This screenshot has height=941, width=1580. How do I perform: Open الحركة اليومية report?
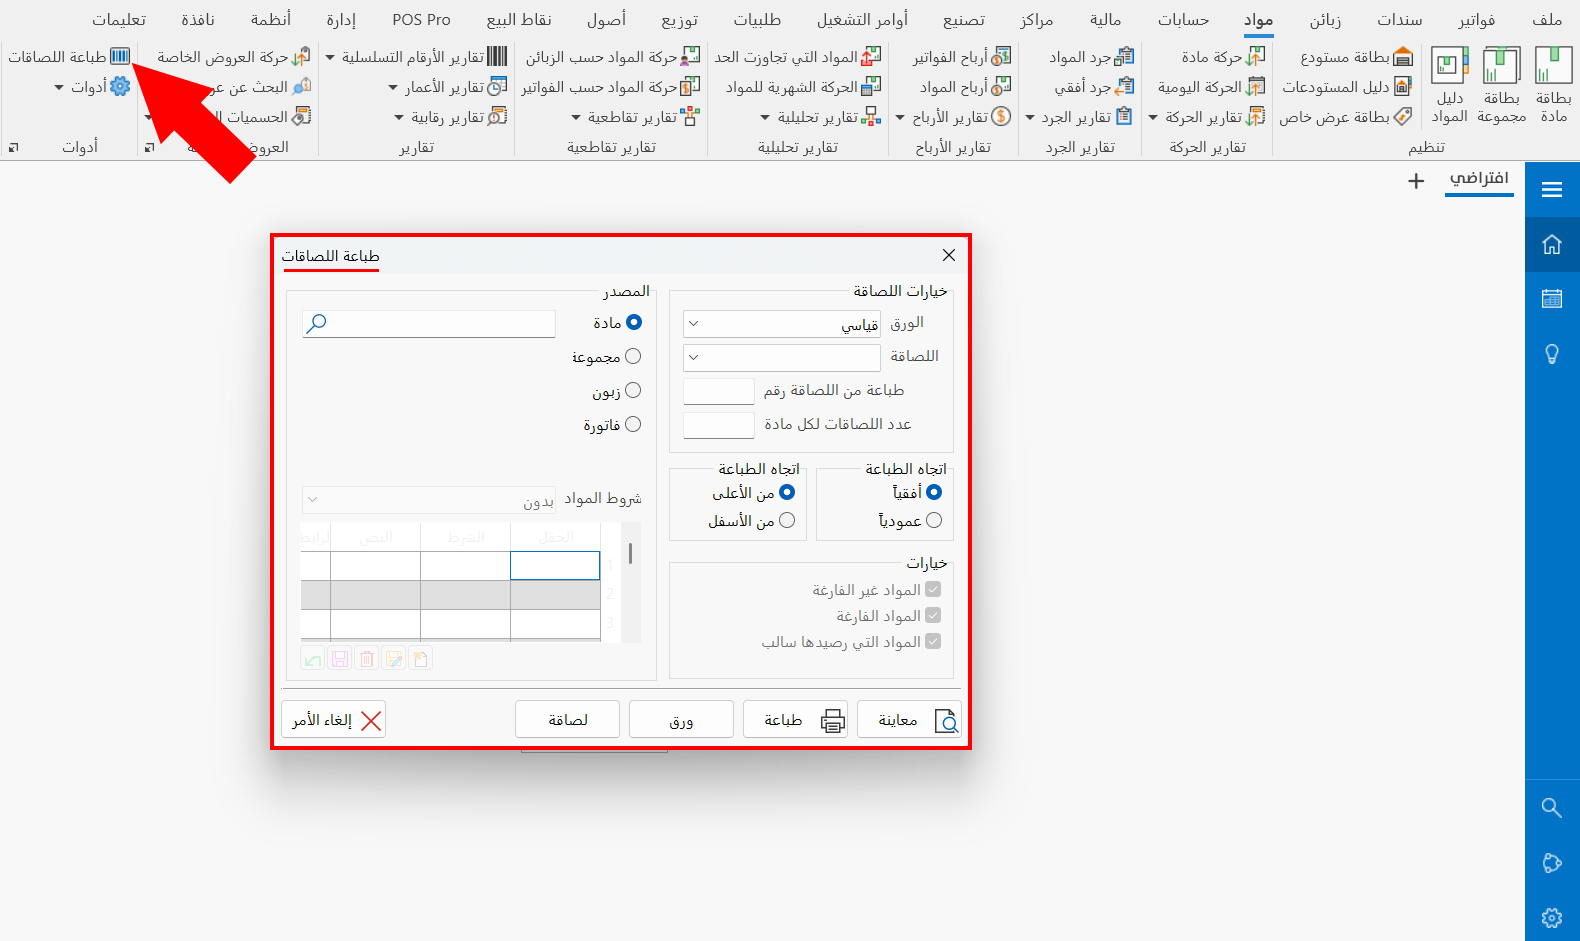coord(1211,87)
